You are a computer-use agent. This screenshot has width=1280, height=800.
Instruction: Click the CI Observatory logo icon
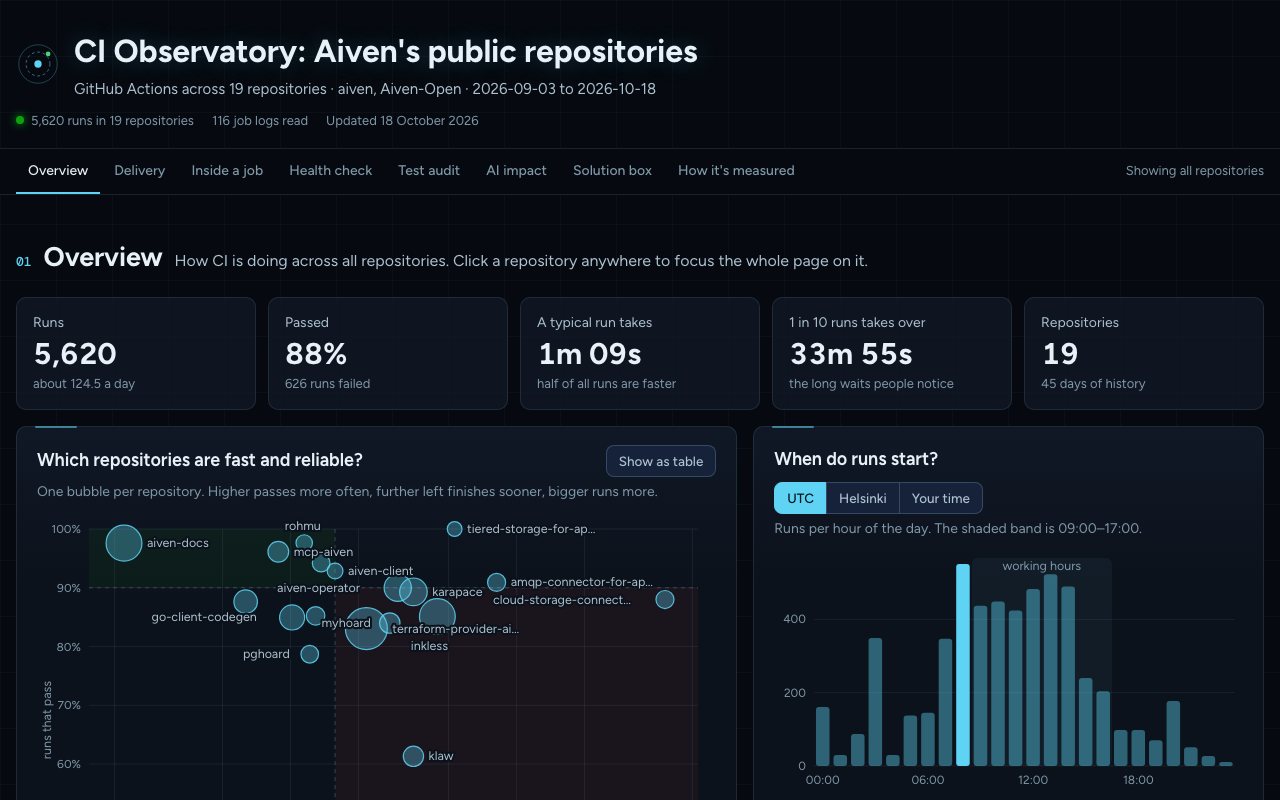(38, 64)
